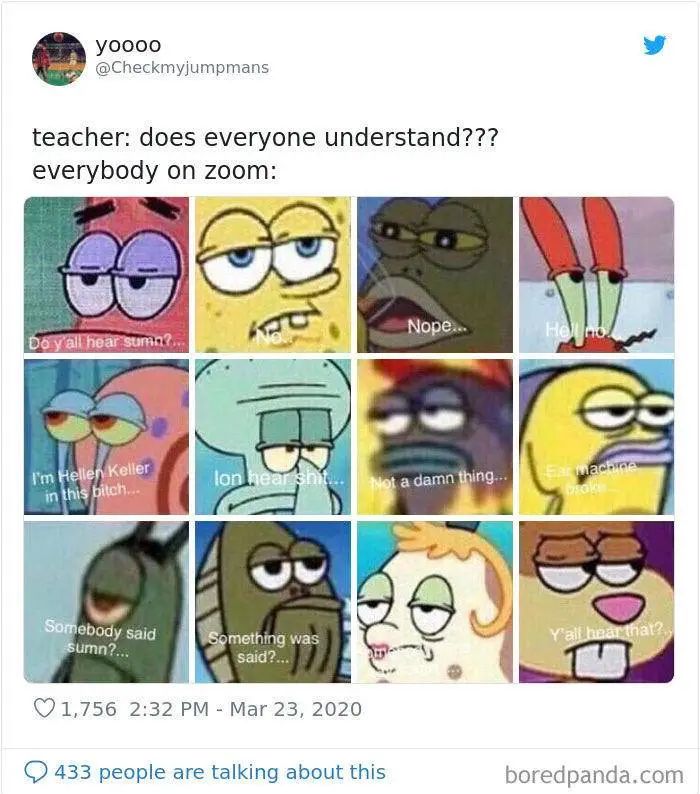Screen dimensions: 700x794
Task: Select the 'Nope...' fish image
Action: 435,274
